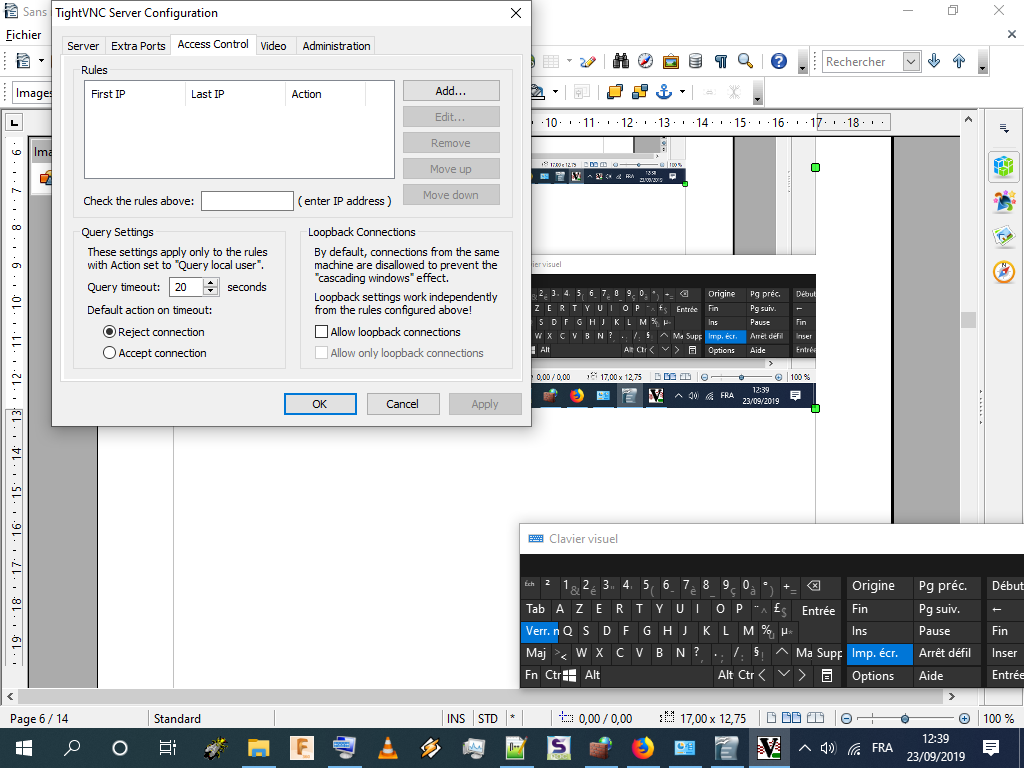Select multiple-page view icon in status bar

click(792, 718)
